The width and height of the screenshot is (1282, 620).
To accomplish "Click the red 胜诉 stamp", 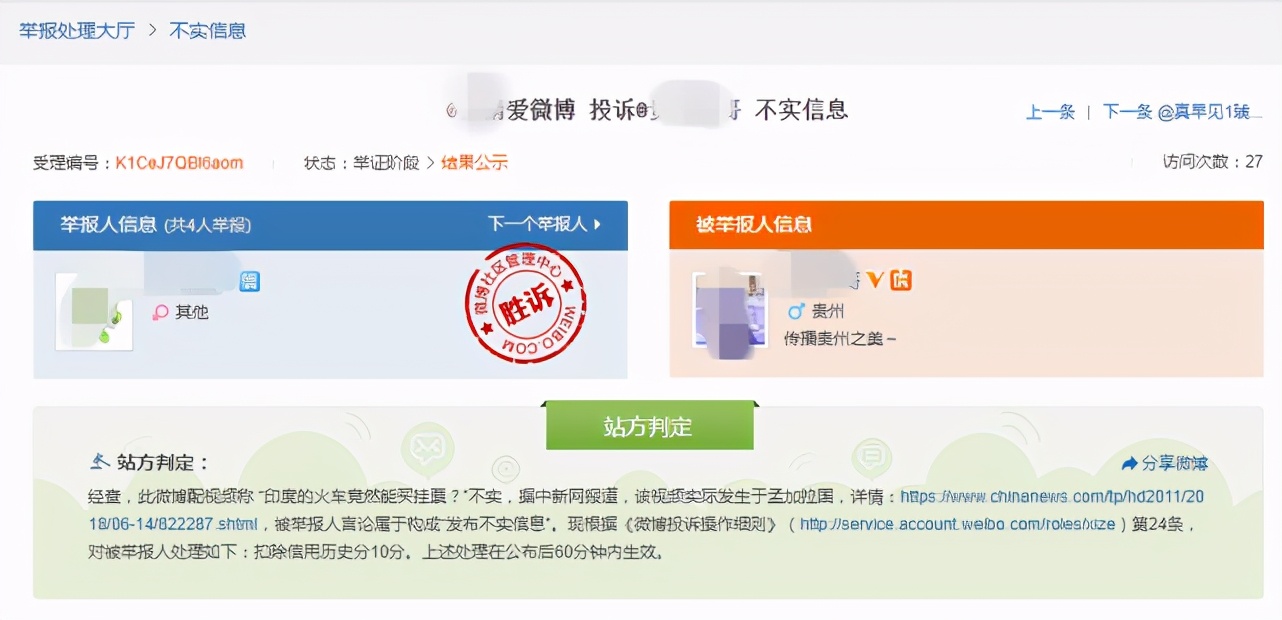I will 525,302.
